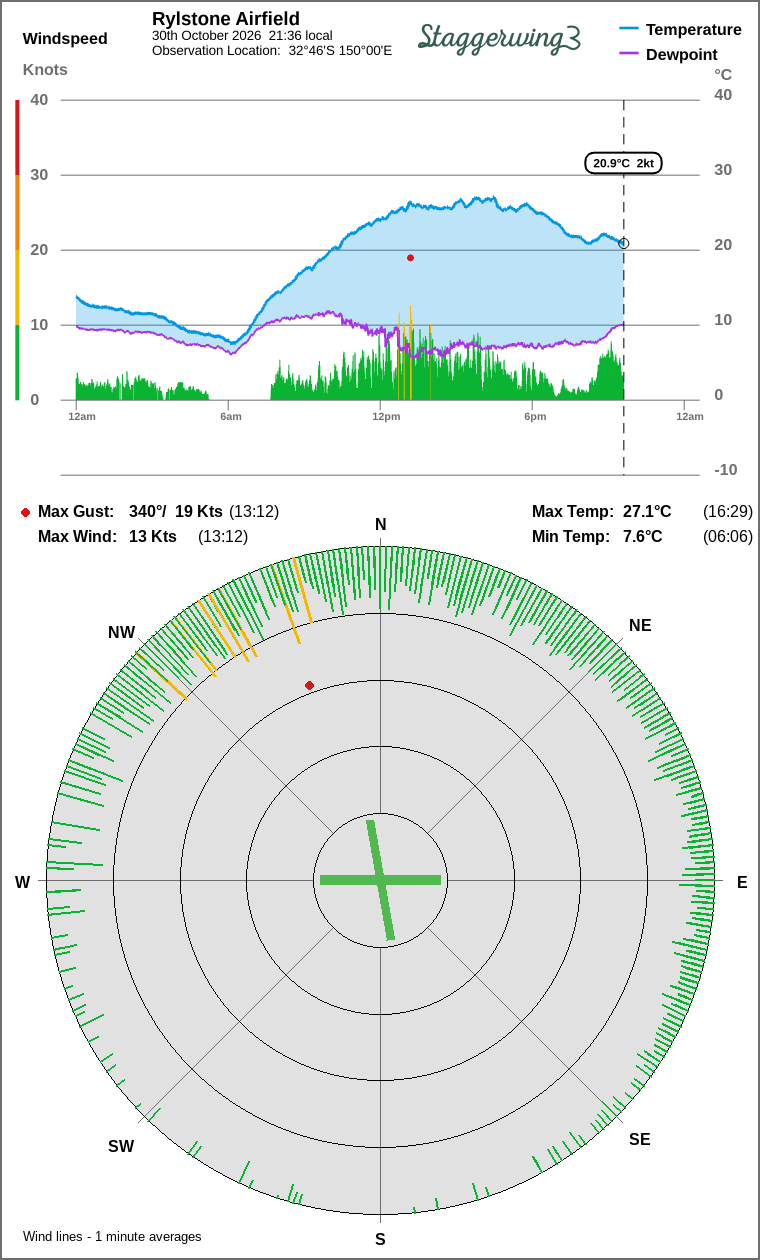Click the Observation Location coordinates
760x1260 pixels.
[x=340, y=50]
